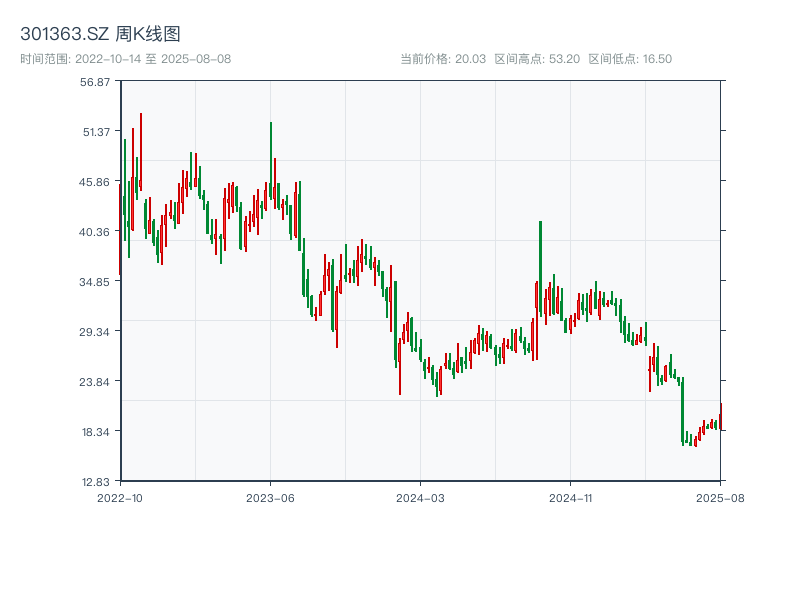Click the 45.86 y-axis price label

96,182
